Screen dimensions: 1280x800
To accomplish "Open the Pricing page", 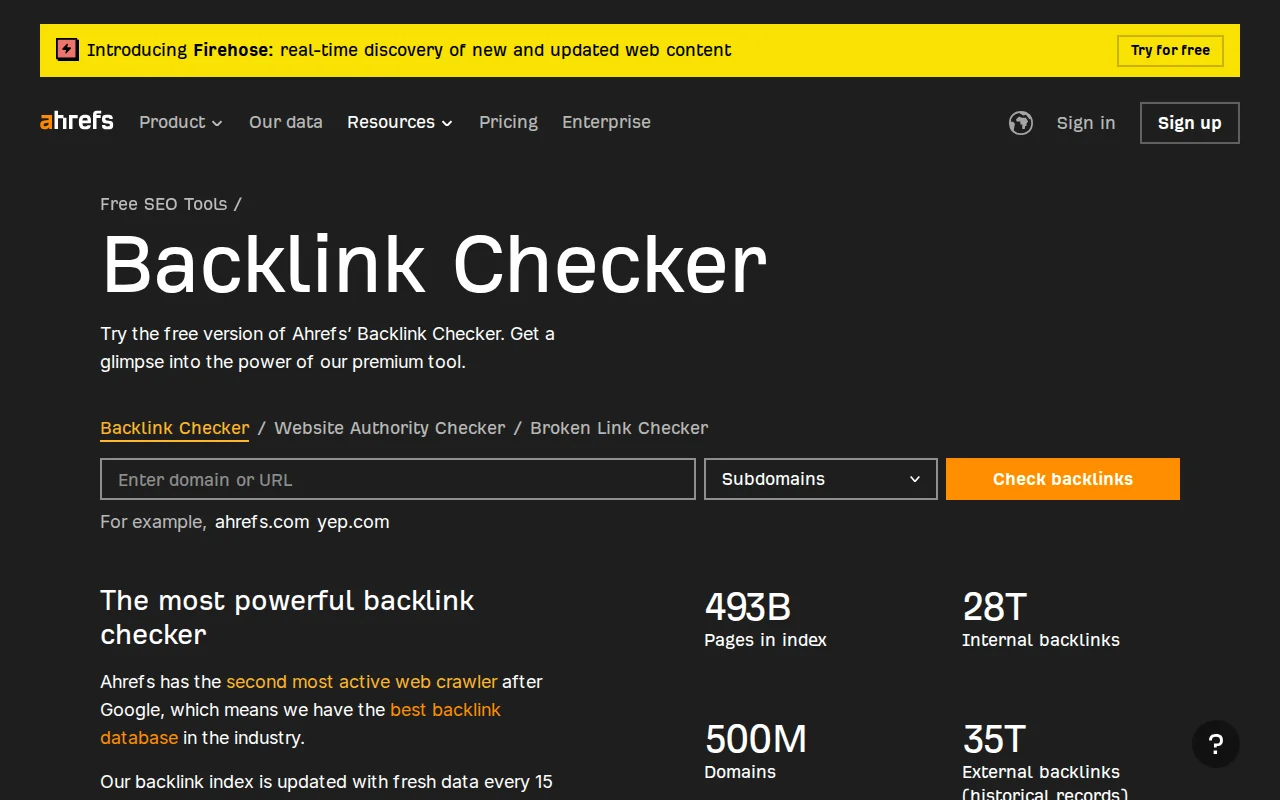I will [x=508, y=122].
